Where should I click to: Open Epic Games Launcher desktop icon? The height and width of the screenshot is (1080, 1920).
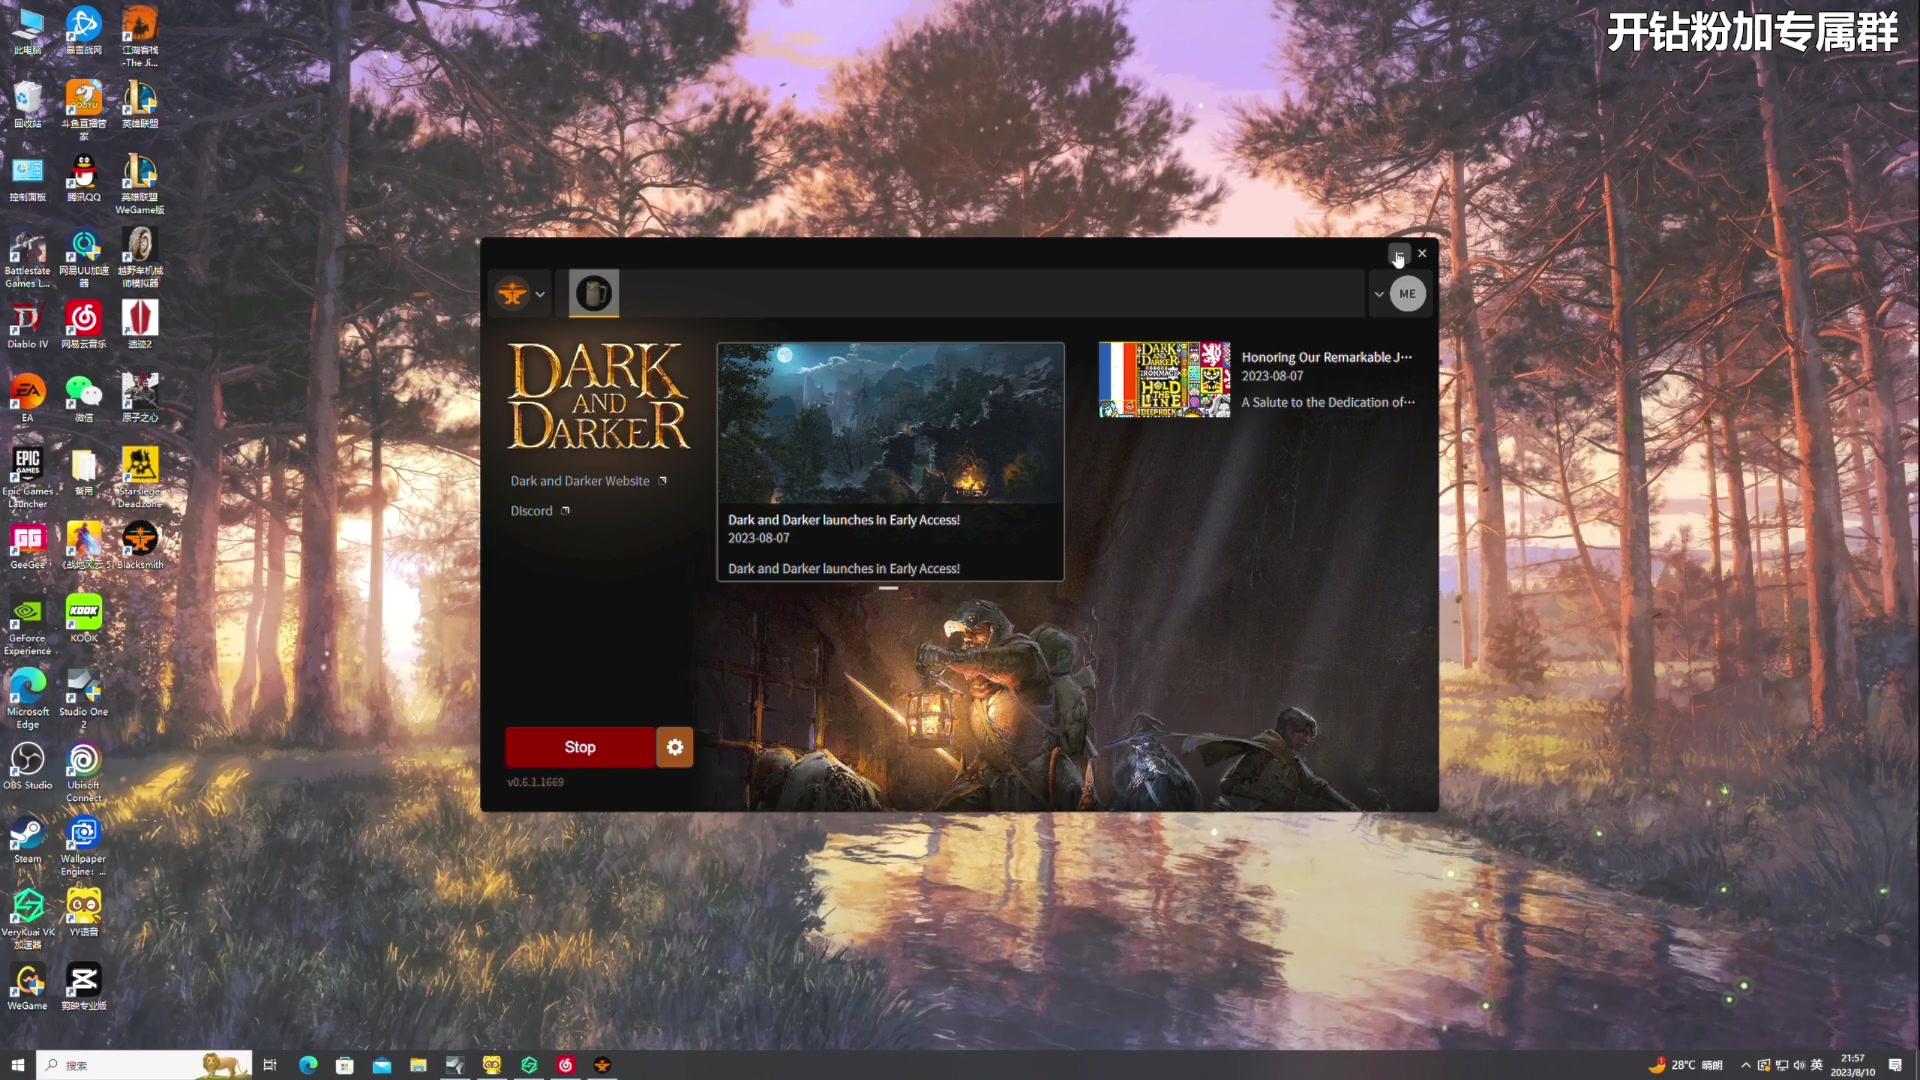click(x=28, y=478)
